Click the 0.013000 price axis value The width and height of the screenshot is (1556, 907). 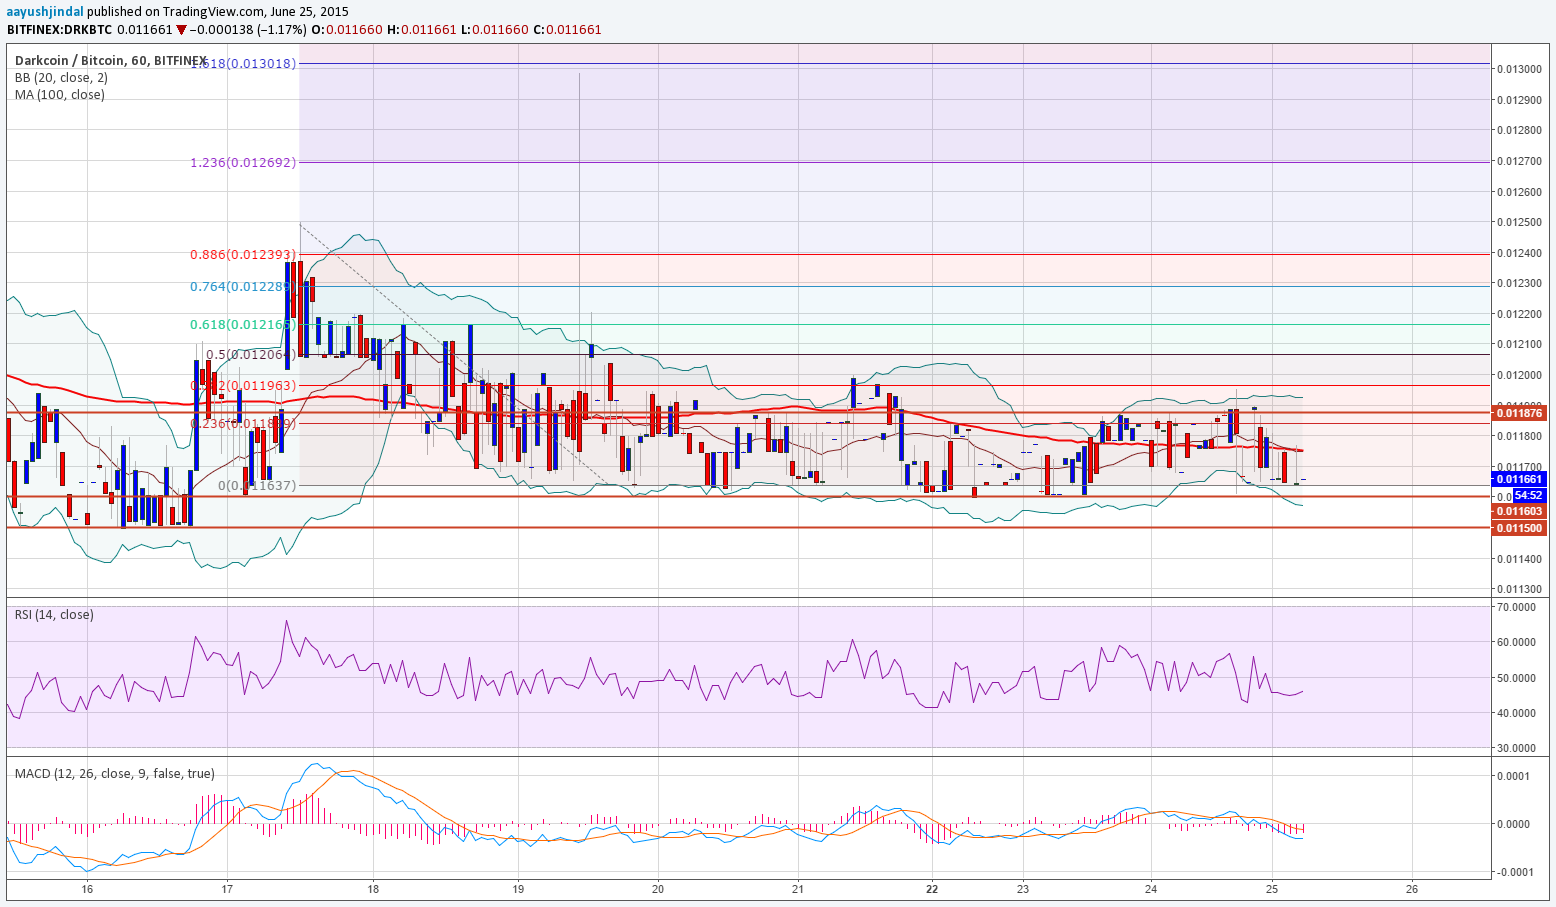(1519, 68)
